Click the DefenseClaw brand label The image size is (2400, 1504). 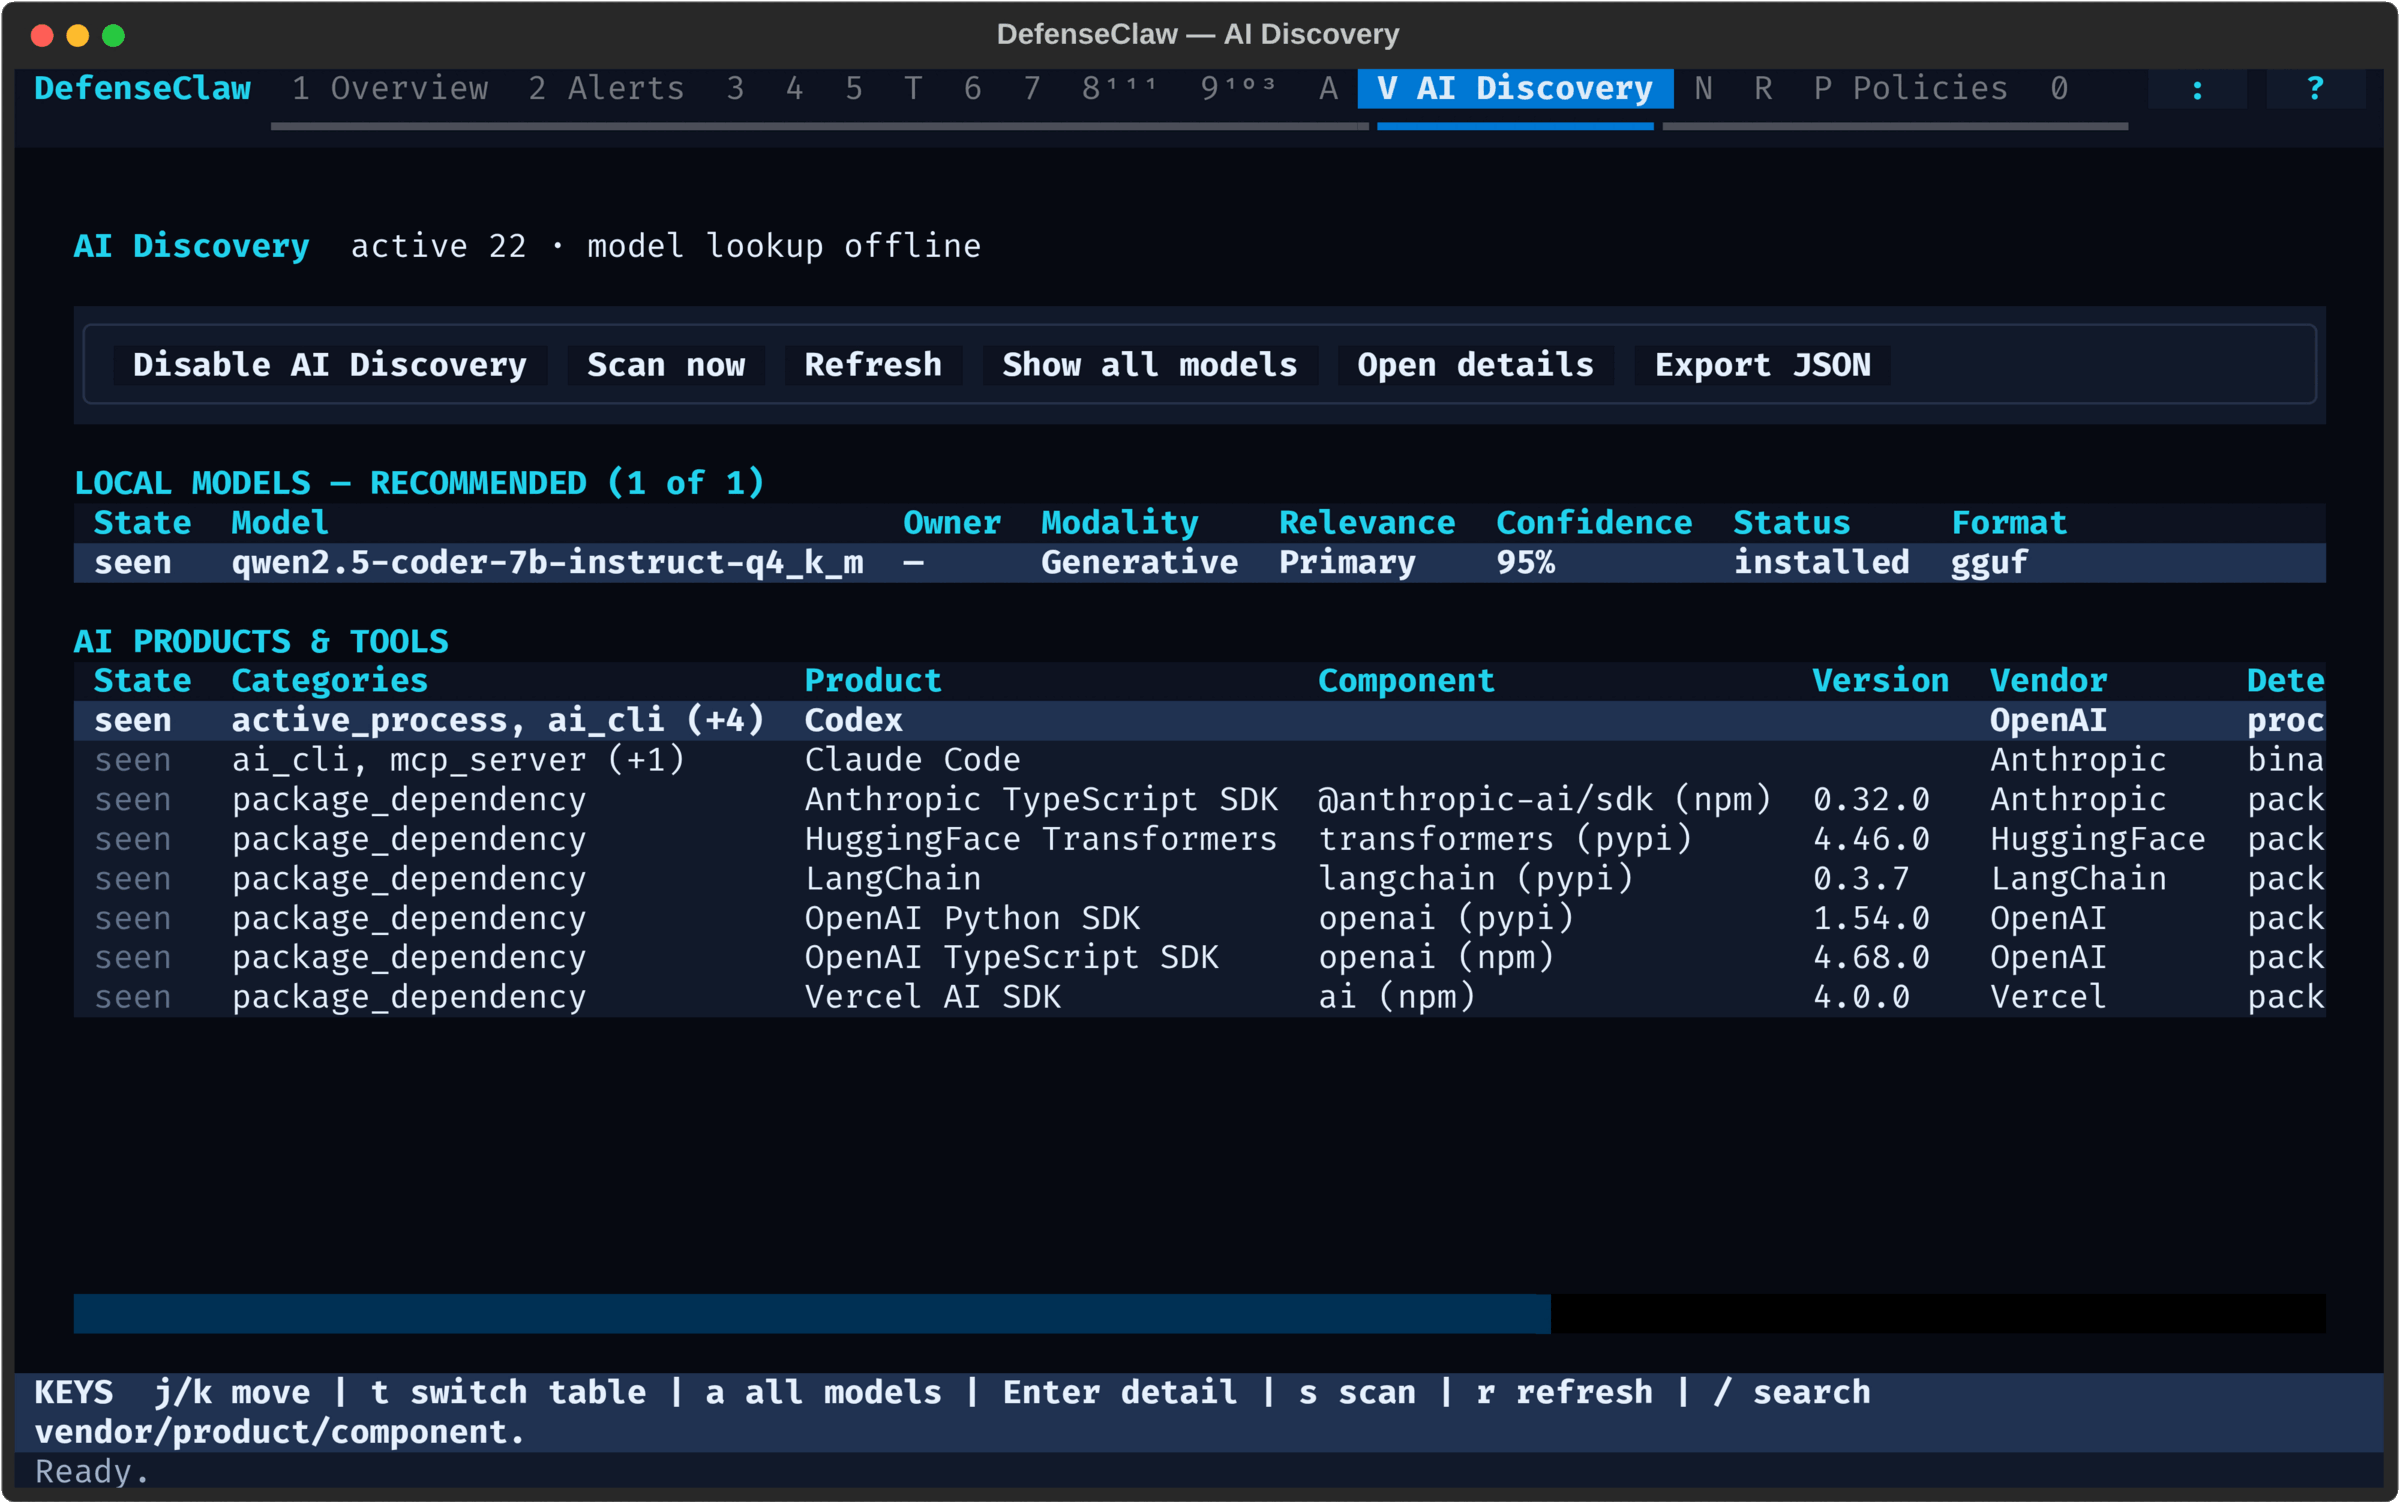coord(143,89)
